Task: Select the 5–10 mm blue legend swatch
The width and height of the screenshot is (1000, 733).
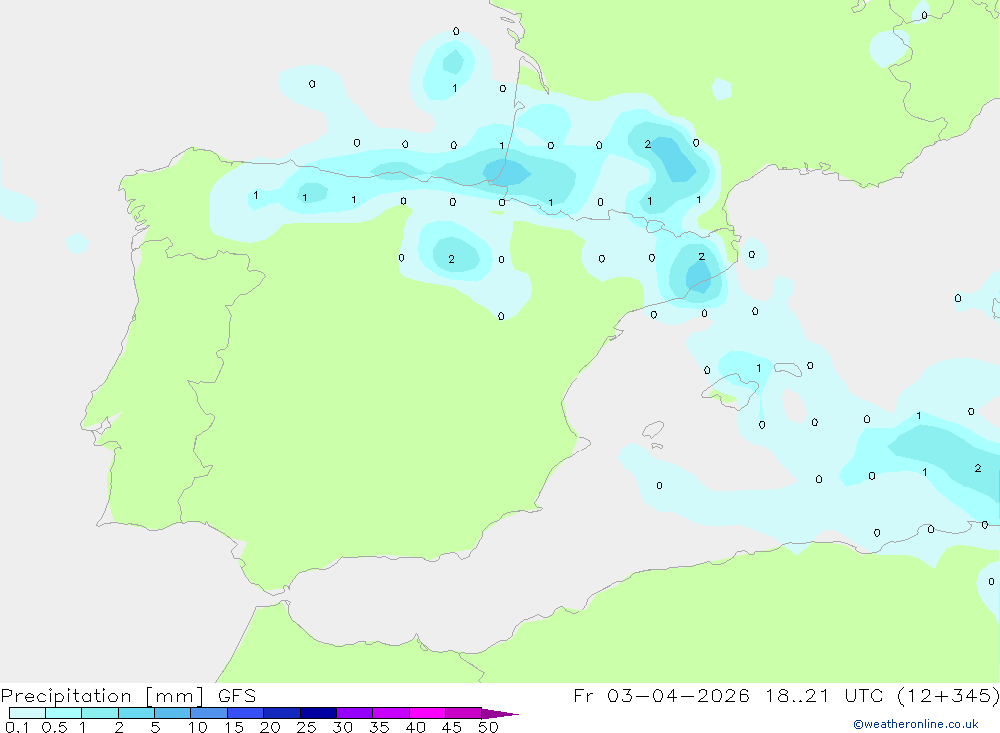Action: (173, 713)
